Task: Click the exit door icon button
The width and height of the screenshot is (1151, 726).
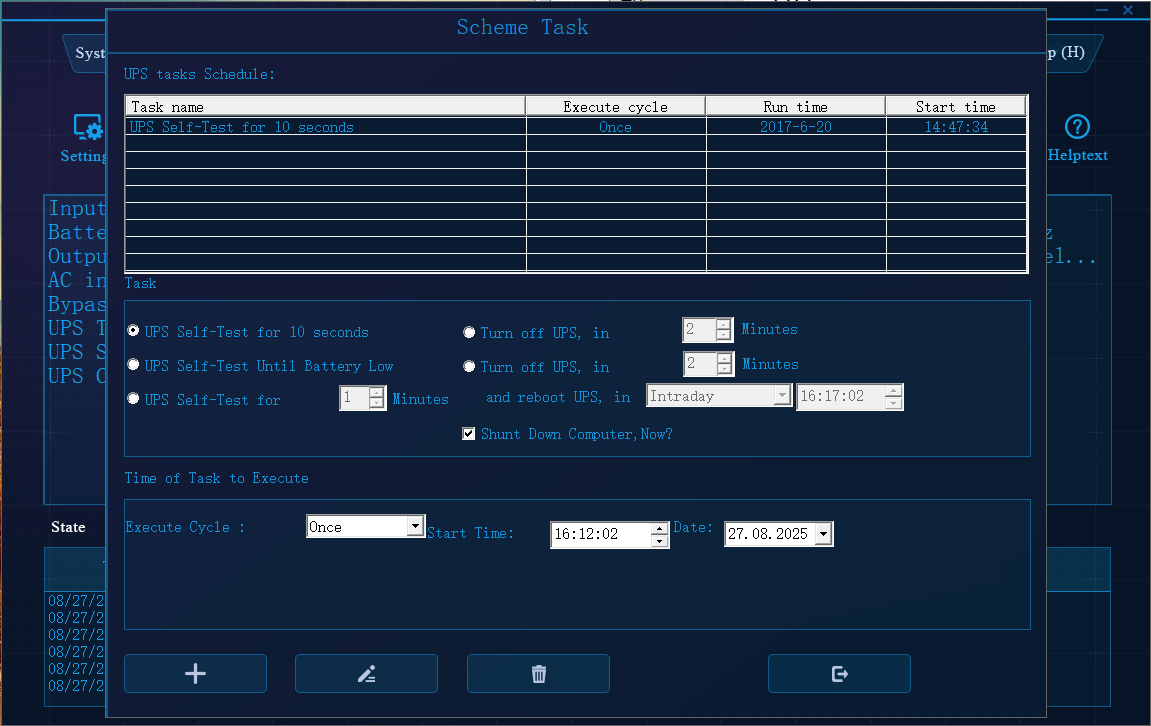Action: click(839, 674)
